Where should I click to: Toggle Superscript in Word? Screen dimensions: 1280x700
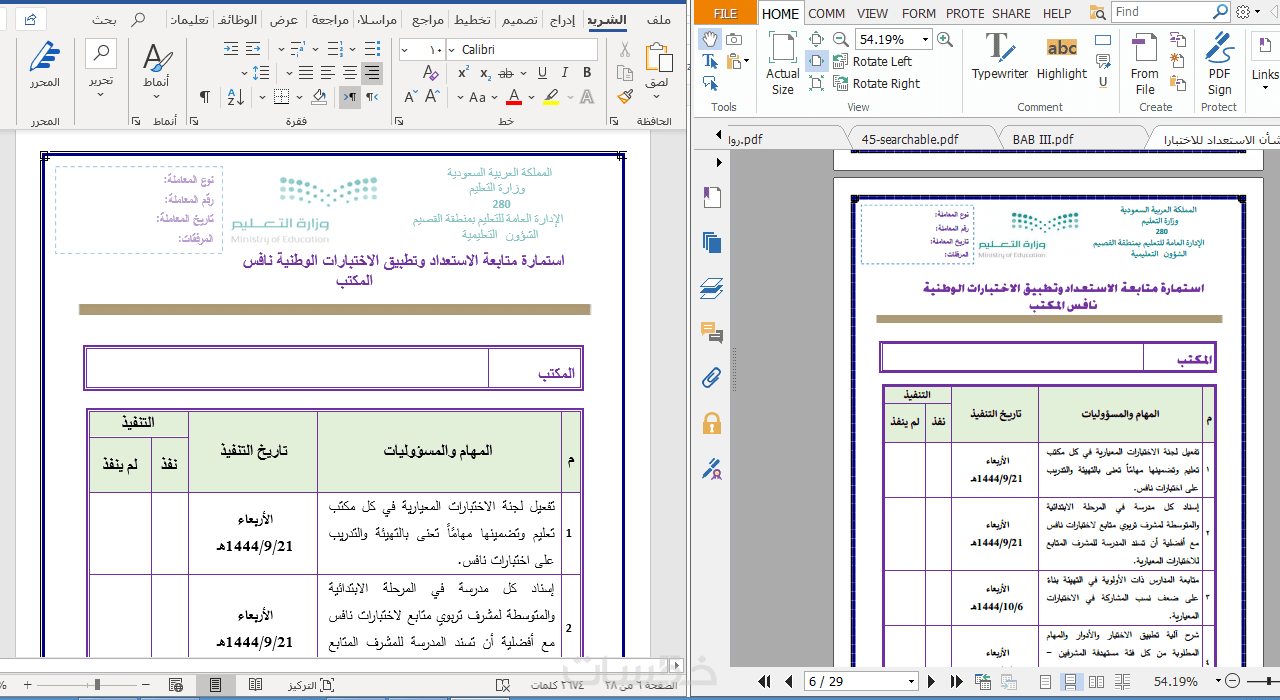click(x=463, y=73)
